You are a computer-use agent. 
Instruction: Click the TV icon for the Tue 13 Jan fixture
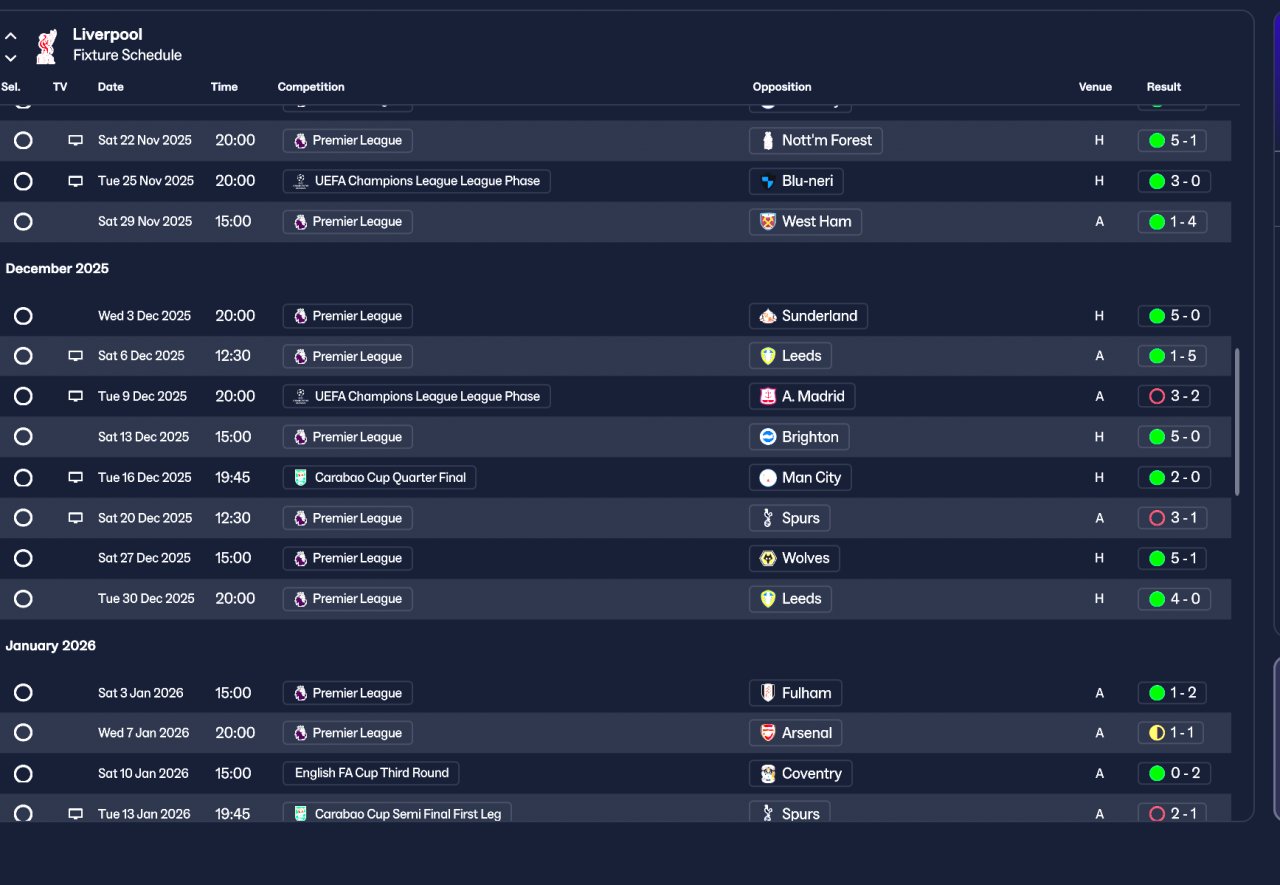click(75, 814)
